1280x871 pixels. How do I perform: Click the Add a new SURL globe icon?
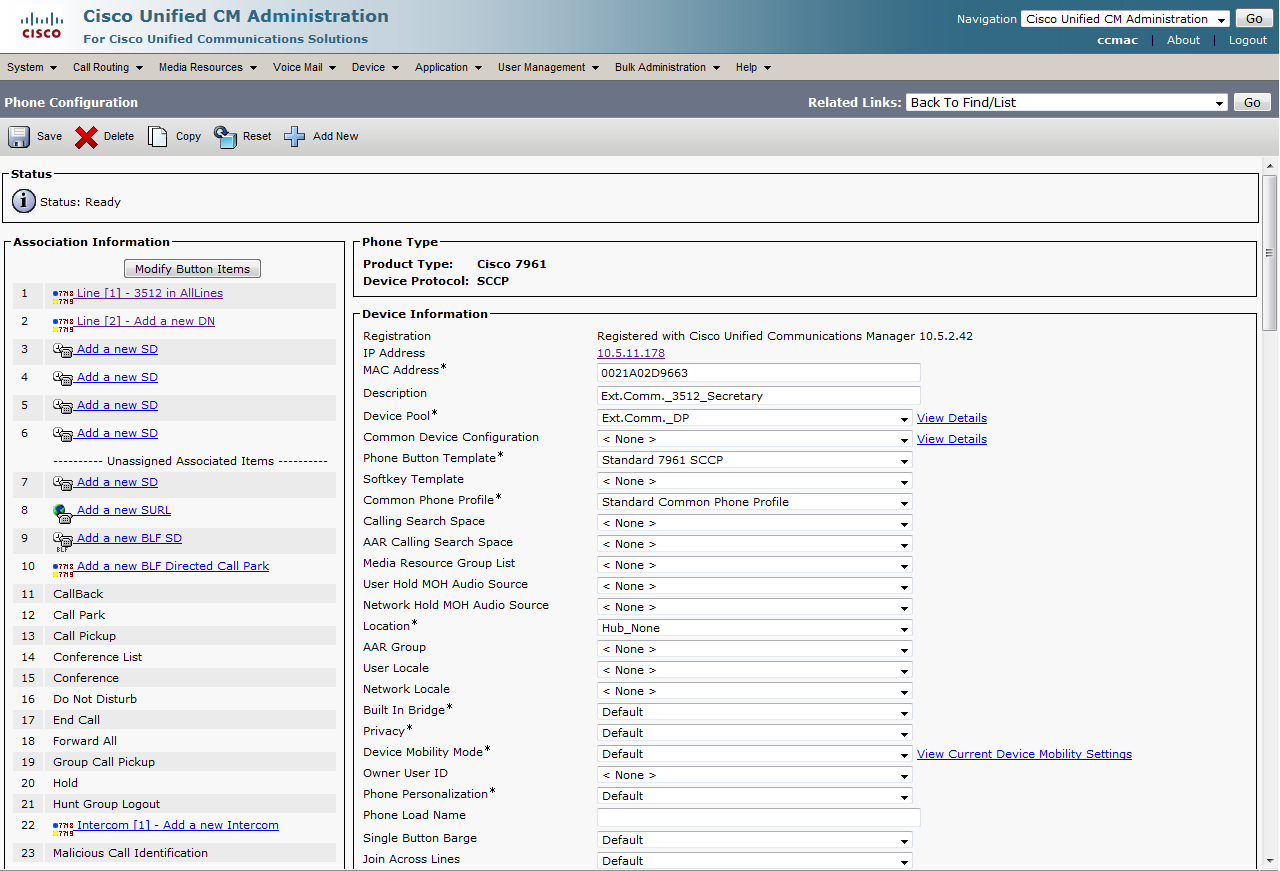tap(62, 511)
